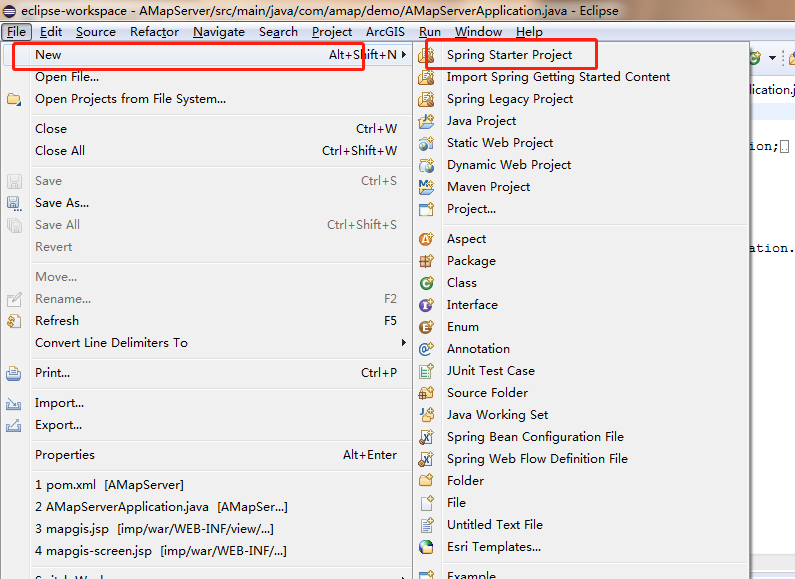
Task: Click the Enum icon
Action: tap(426, 327)
